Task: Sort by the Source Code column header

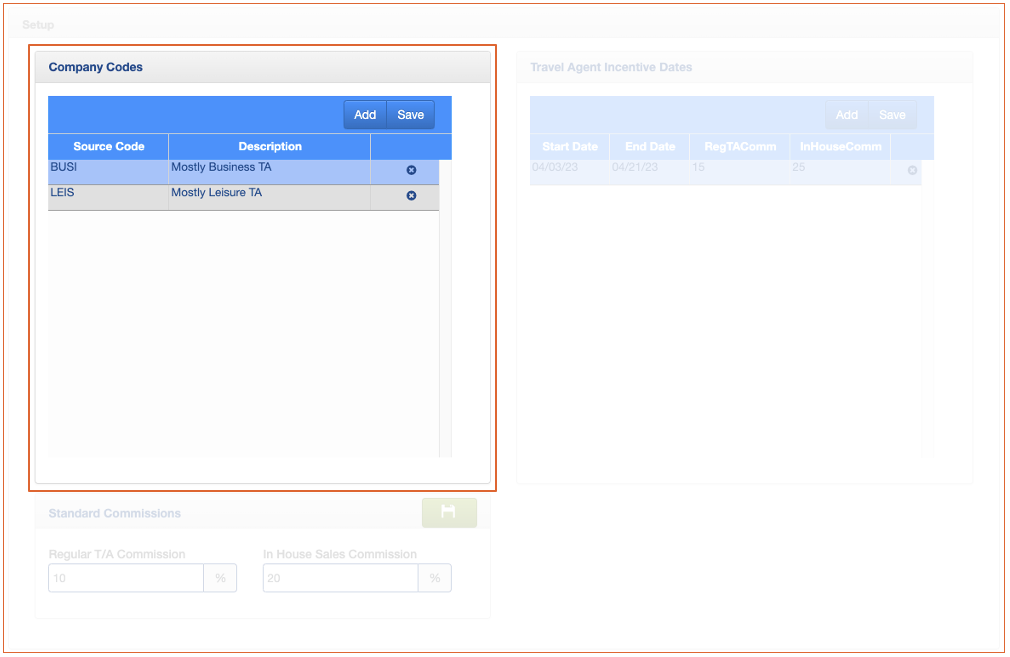Action: tap(108, 147)
